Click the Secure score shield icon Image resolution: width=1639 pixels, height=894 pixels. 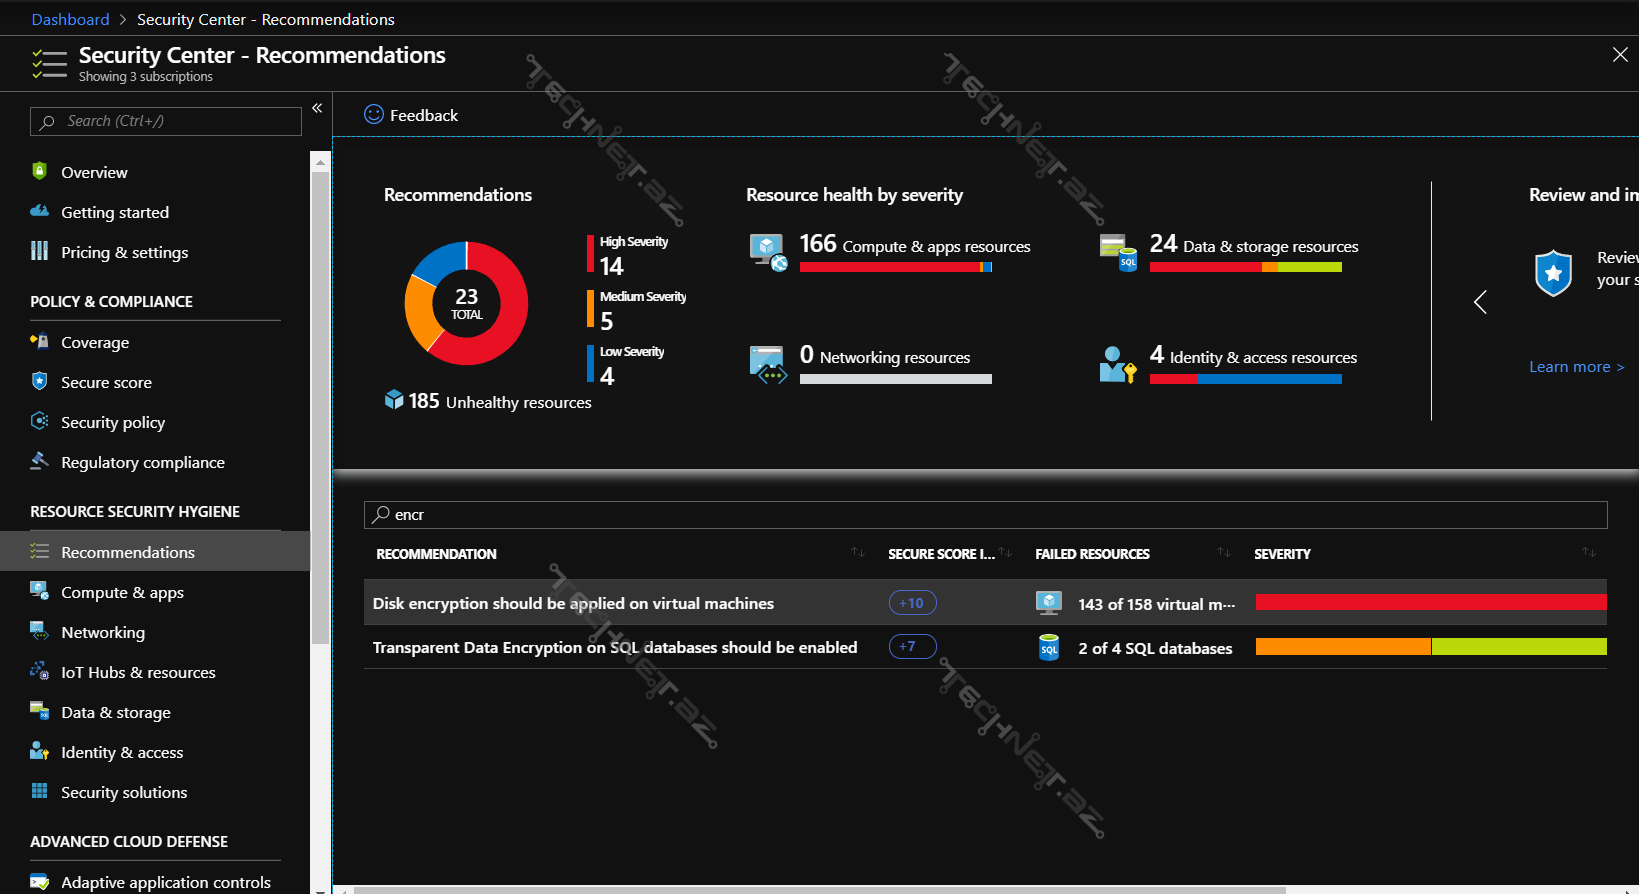[x=40, y=381]
